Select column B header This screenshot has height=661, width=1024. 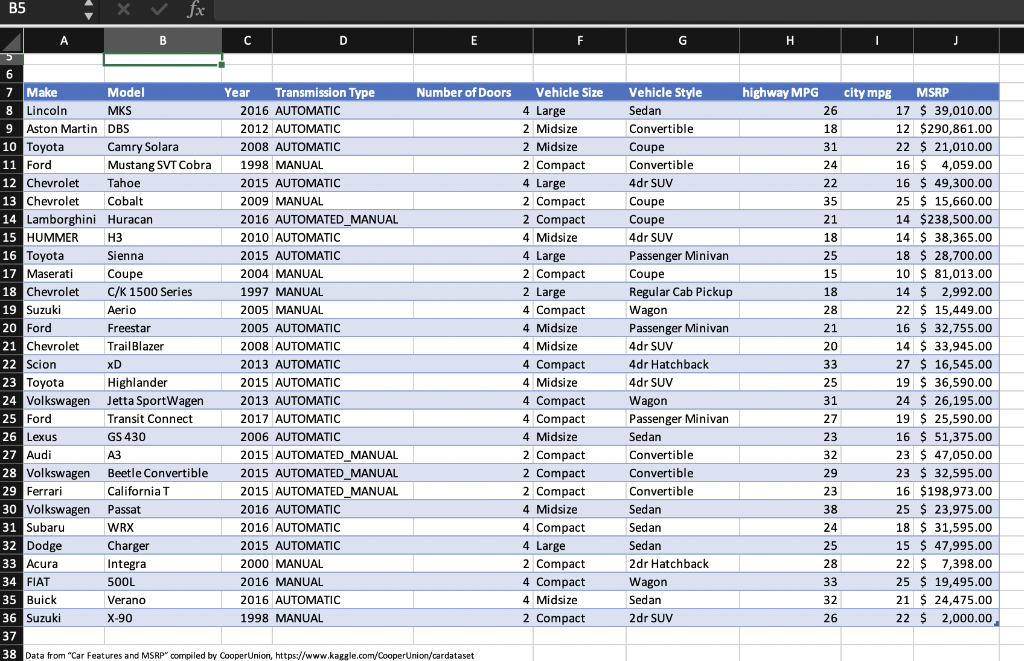[162, 40]
